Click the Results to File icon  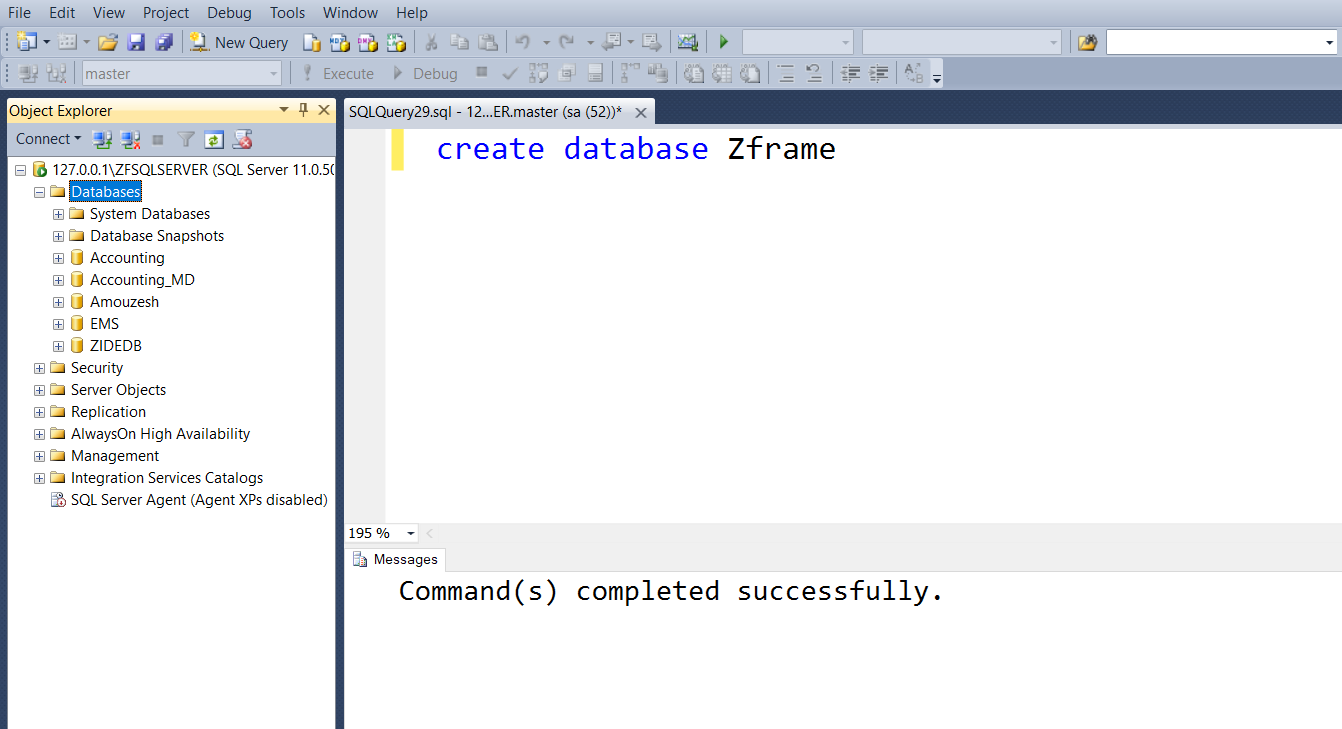point(750,73)
